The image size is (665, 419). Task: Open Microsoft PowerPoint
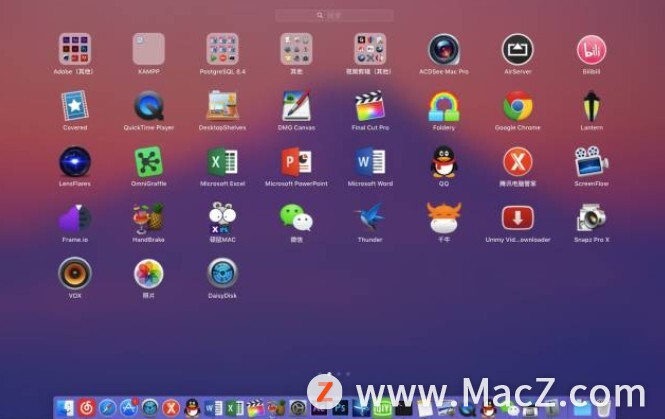[x=296, y=162]
